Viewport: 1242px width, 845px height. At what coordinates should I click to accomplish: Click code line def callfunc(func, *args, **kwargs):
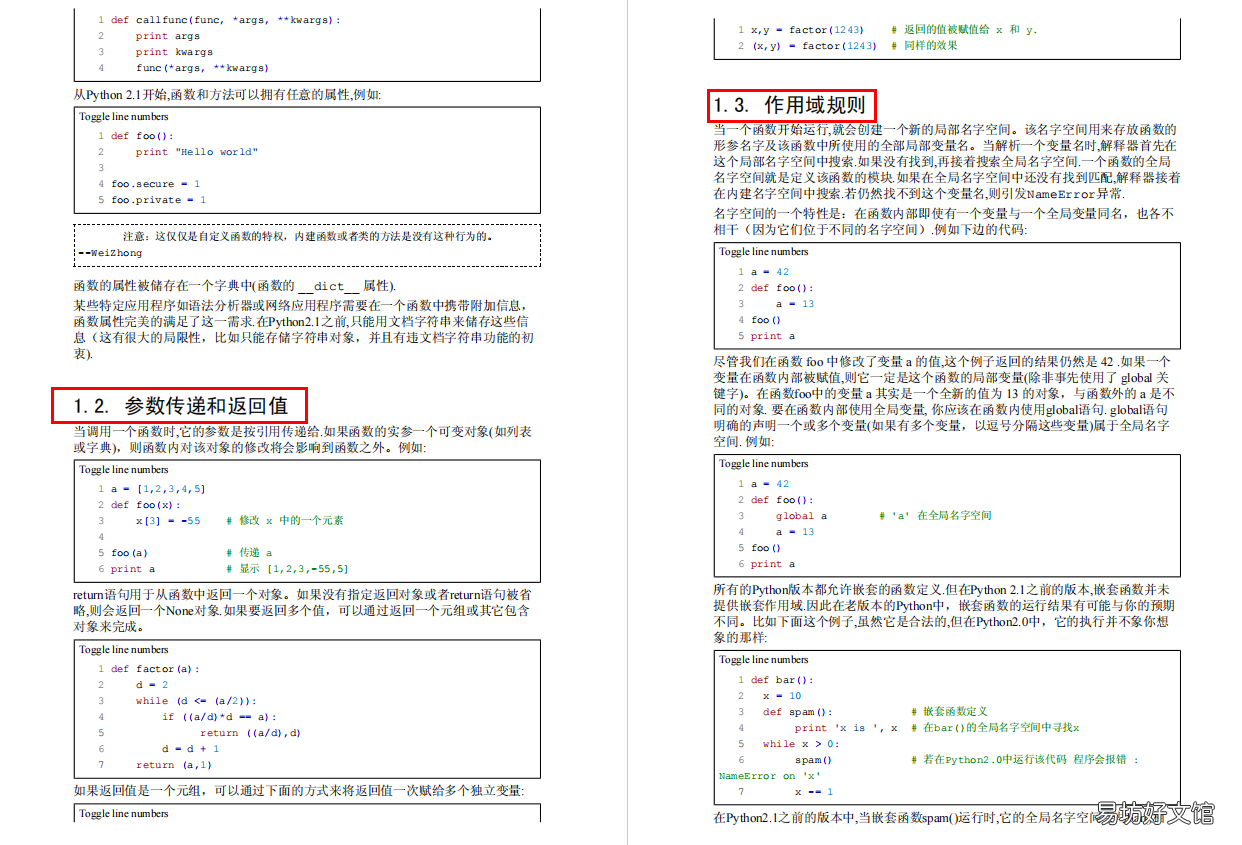(225, 20)
